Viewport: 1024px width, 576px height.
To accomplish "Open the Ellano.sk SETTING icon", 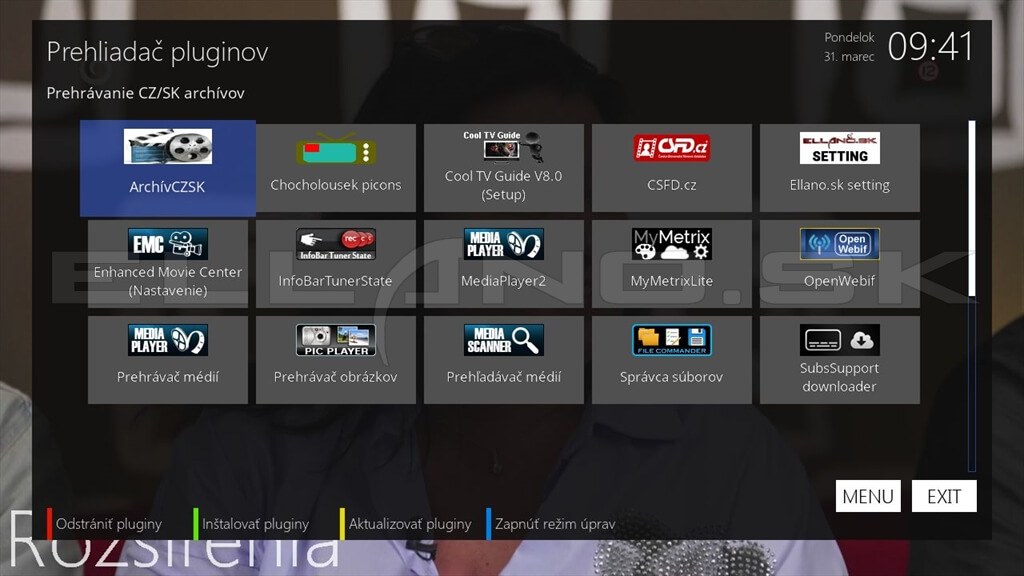I will [x=839, y=148].
